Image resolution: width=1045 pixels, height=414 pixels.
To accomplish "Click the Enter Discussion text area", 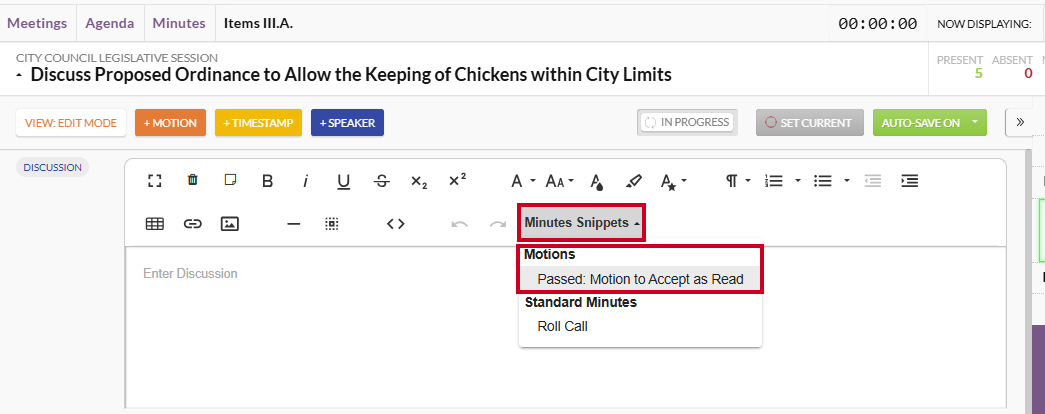I will 565,327.
